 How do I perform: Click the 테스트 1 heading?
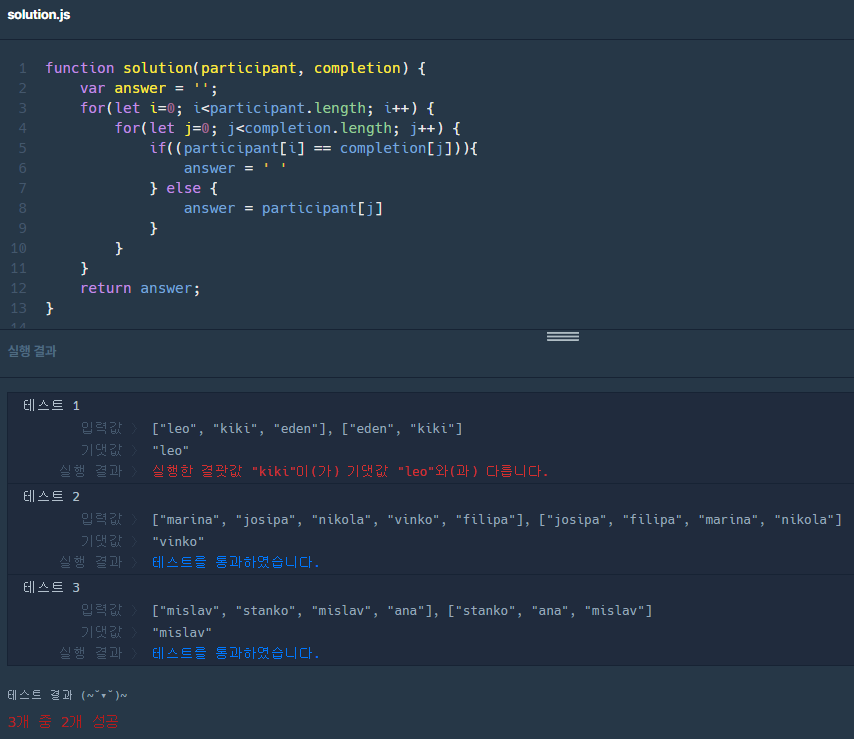tap(51, 406)
